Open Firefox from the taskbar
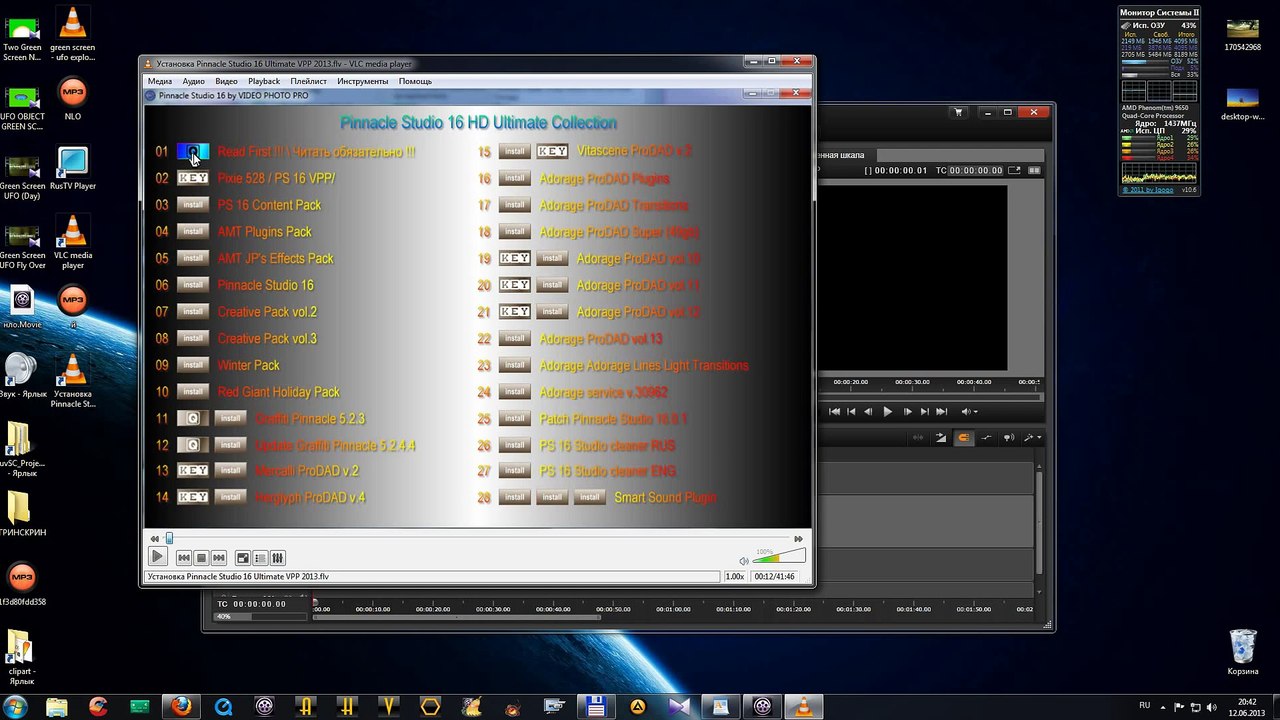The width and height of the screenshot is (1280, 720). click(x=180, y=706)
